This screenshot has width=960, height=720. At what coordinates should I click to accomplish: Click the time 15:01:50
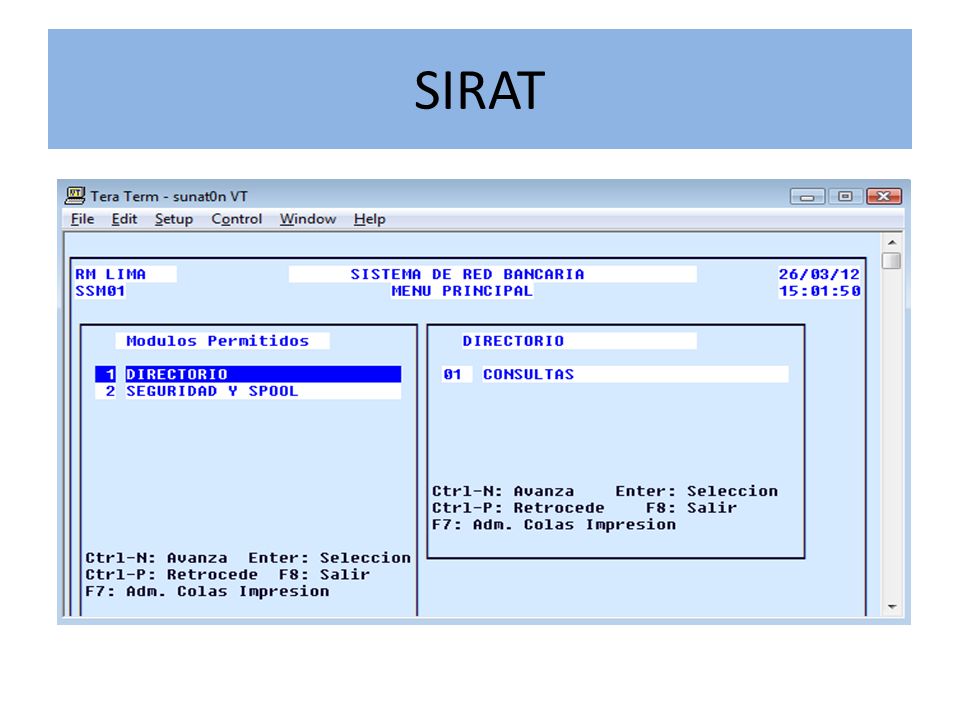pos(819,291)
